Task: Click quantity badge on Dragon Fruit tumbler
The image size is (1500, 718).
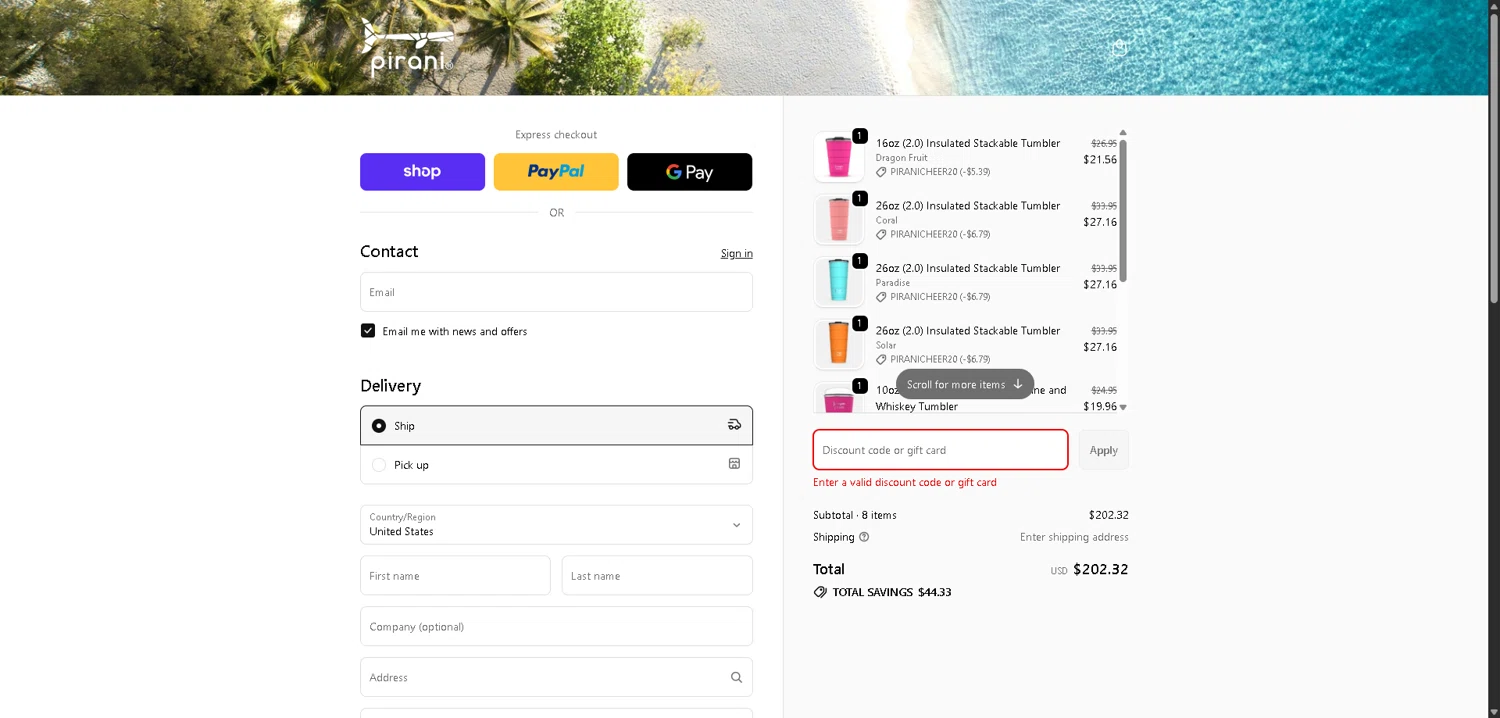Action: tap(859, 136)
